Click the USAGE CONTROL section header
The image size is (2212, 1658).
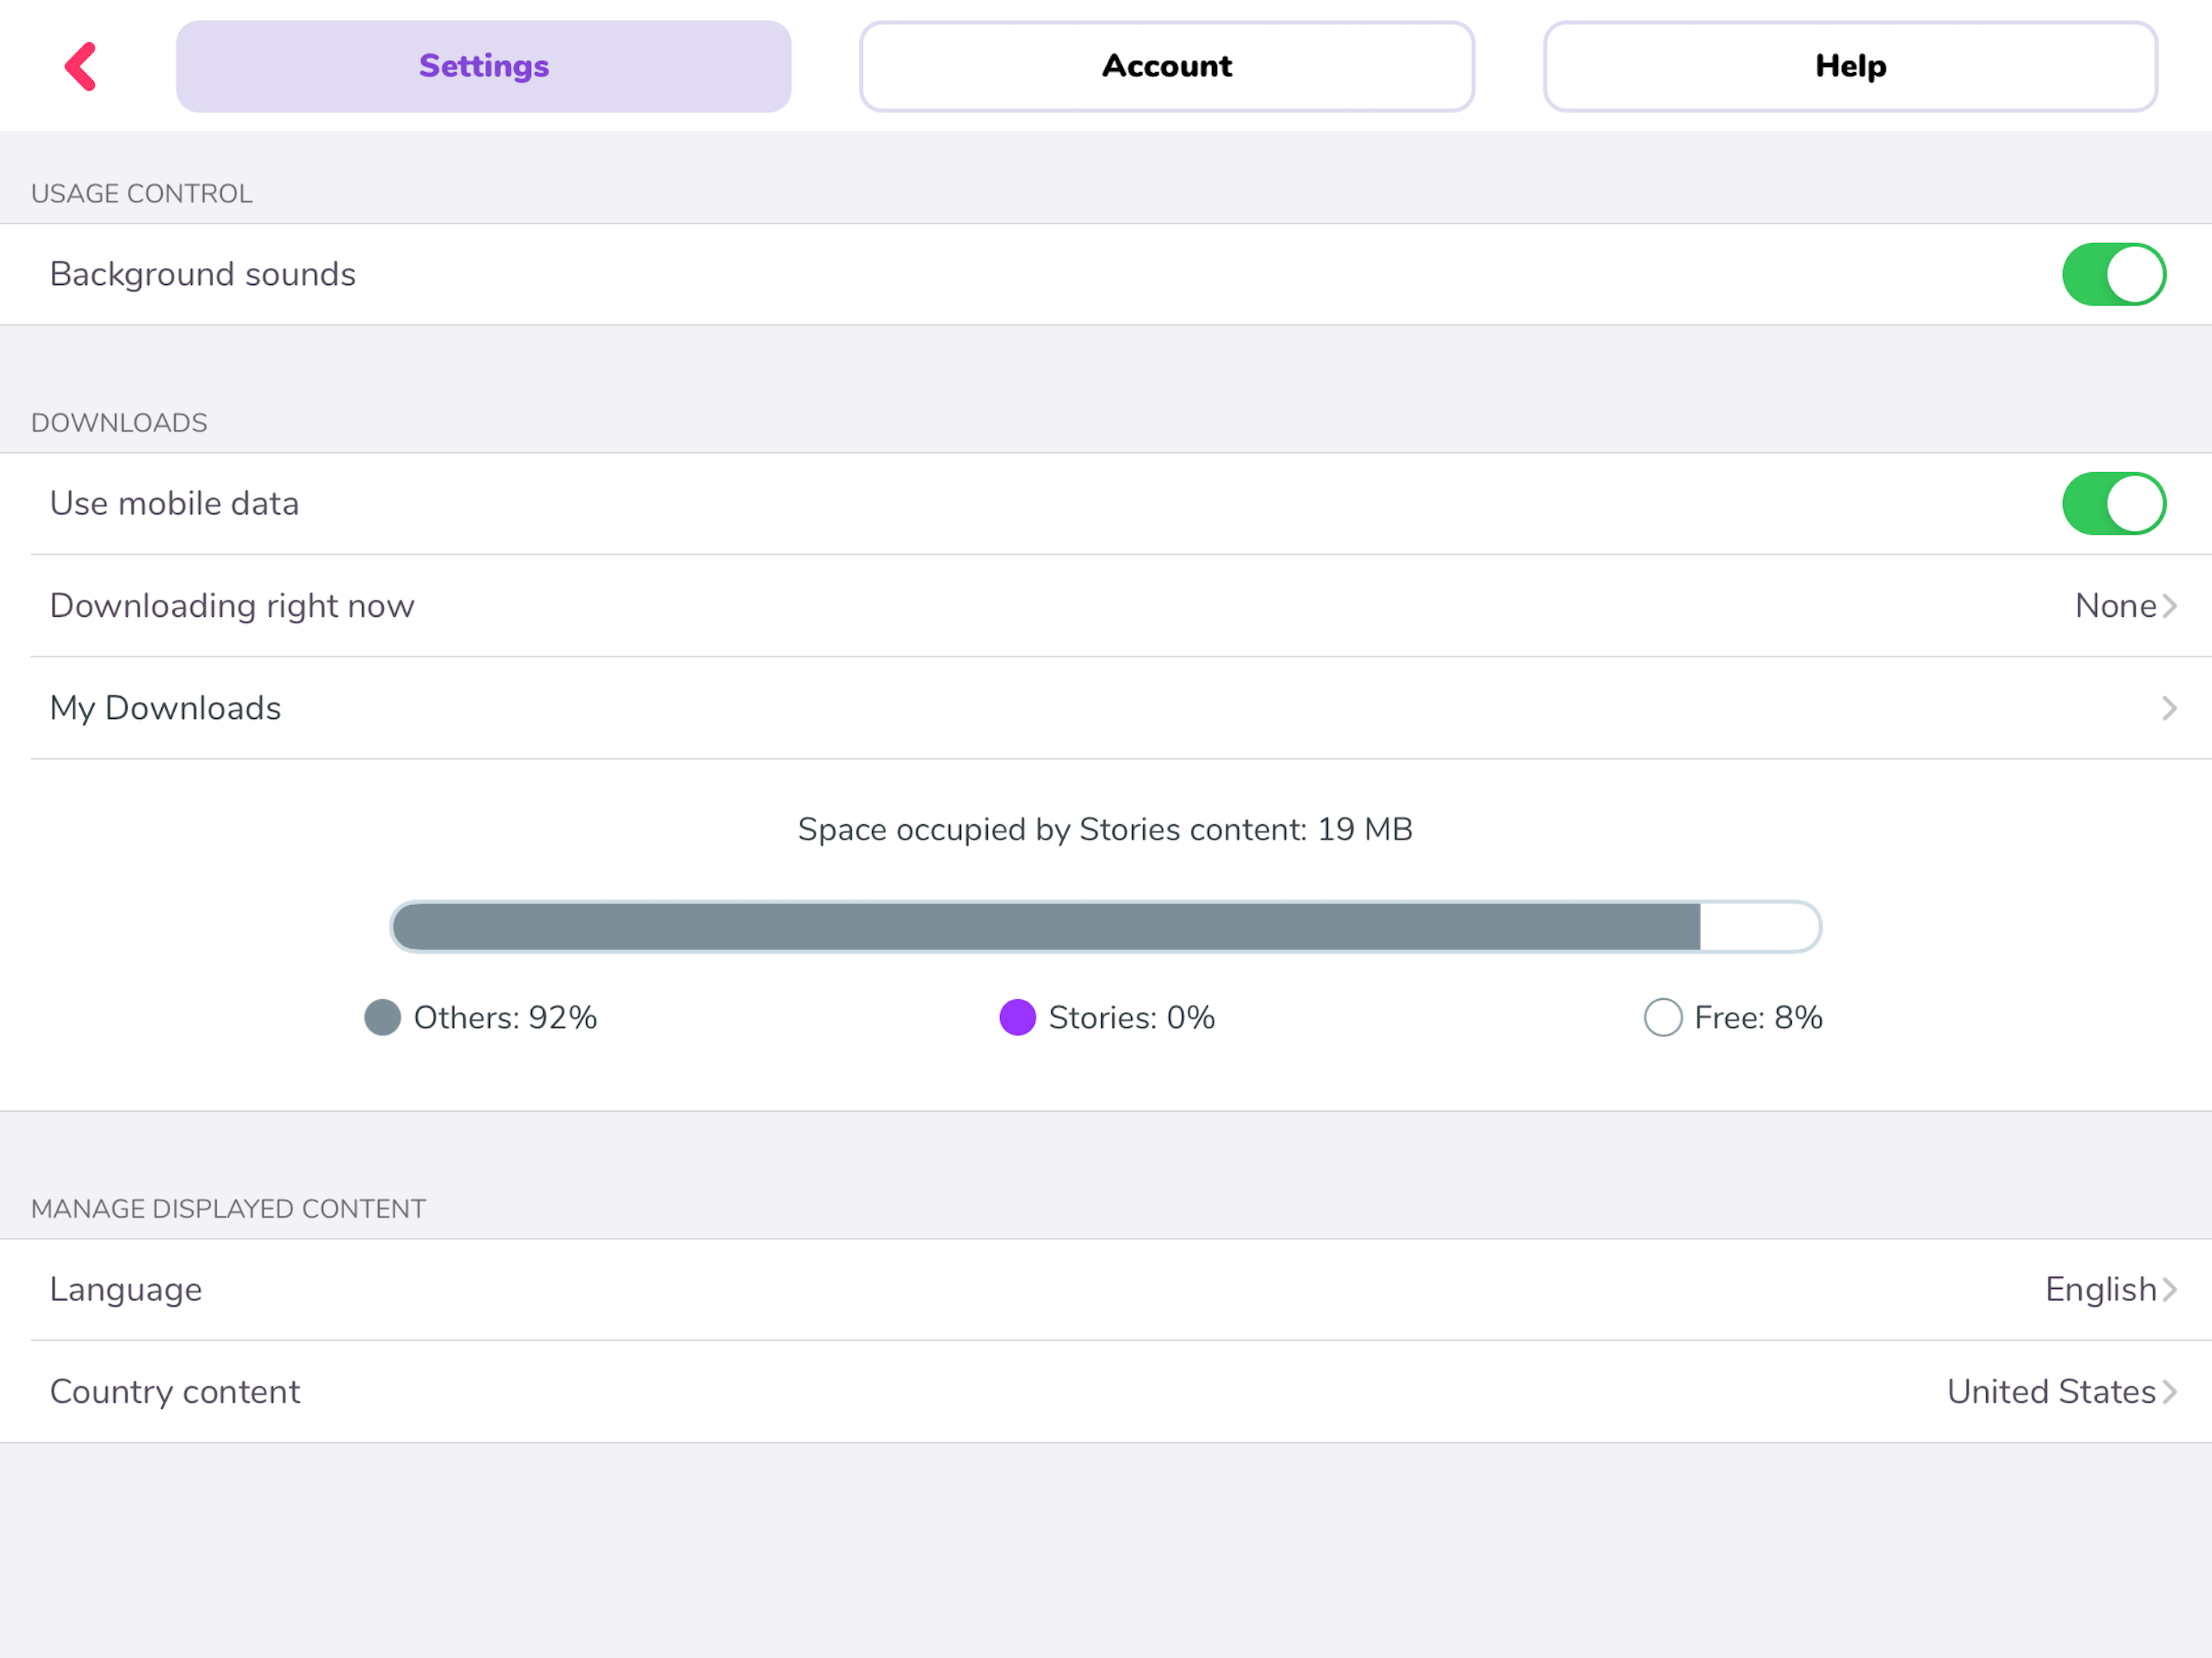142,193
